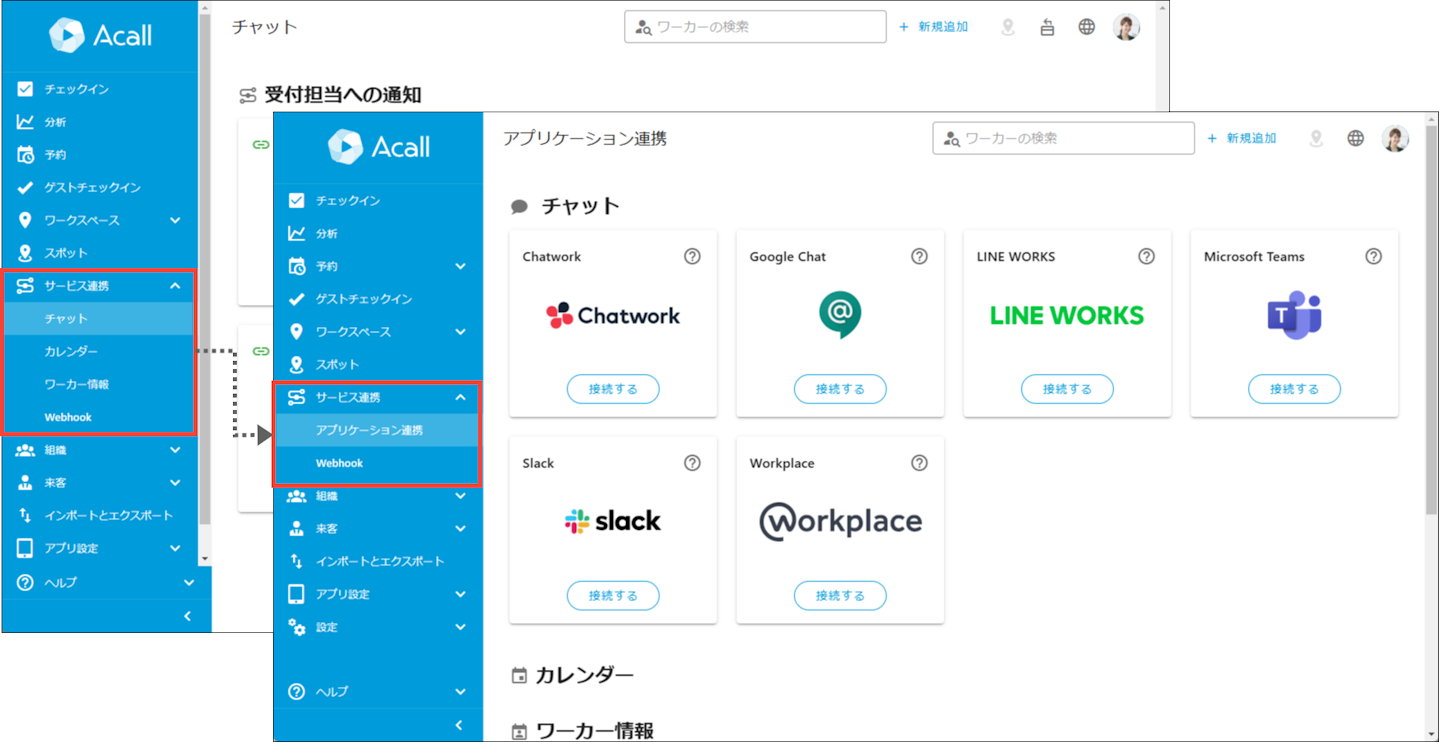The width and height of the screenshot is (1439, 742).
Task: Open user avatar in front window
Action: [1395, 138]
